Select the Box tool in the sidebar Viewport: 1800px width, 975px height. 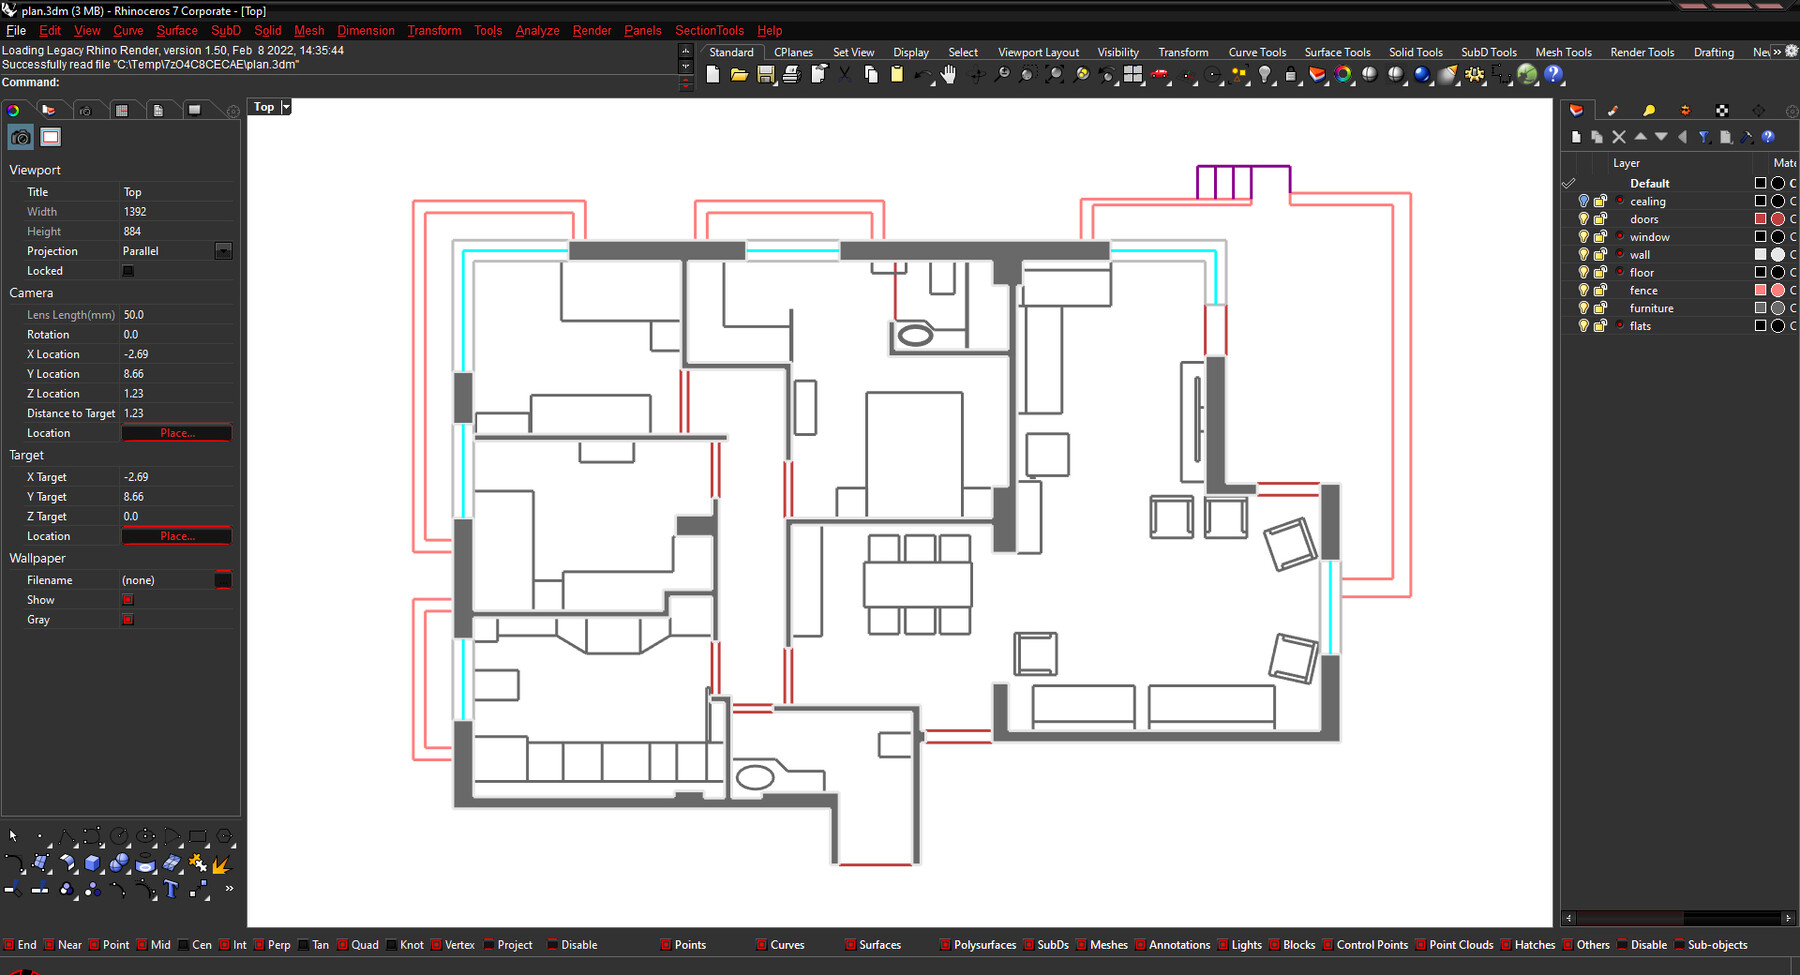click(x=92, y=862)
